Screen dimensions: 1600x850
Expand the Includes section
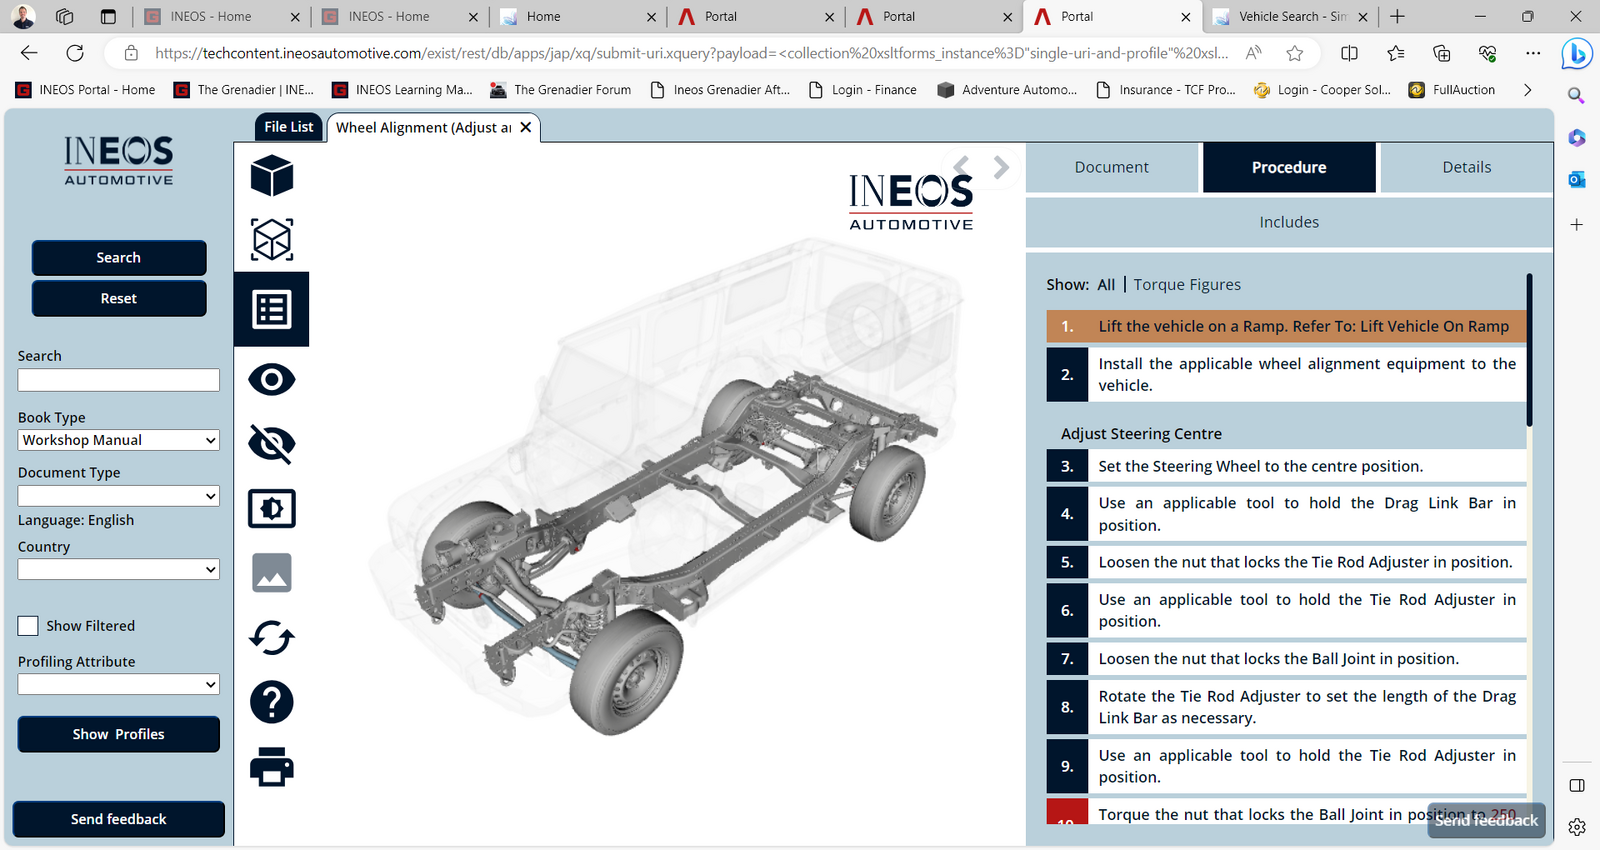1289,222
